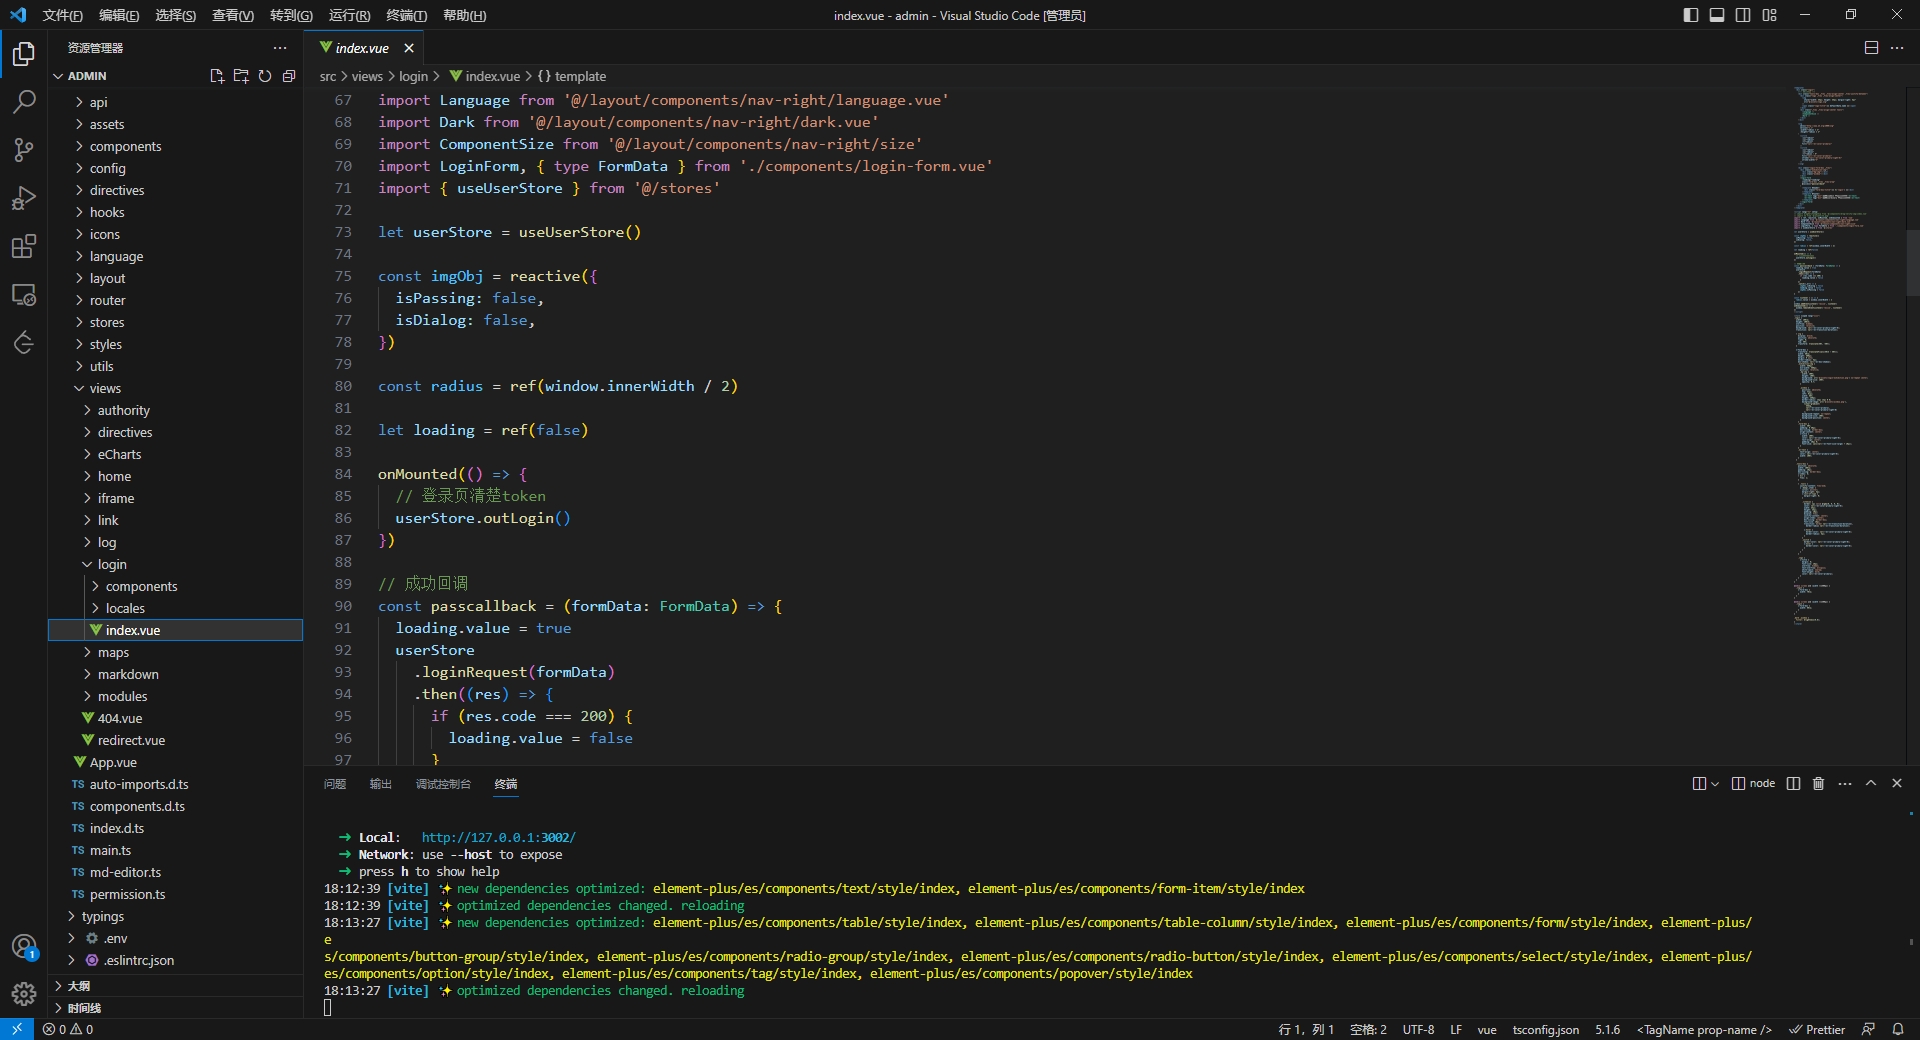
Task: Split the editor to the right
Action: click(1871, 48)
